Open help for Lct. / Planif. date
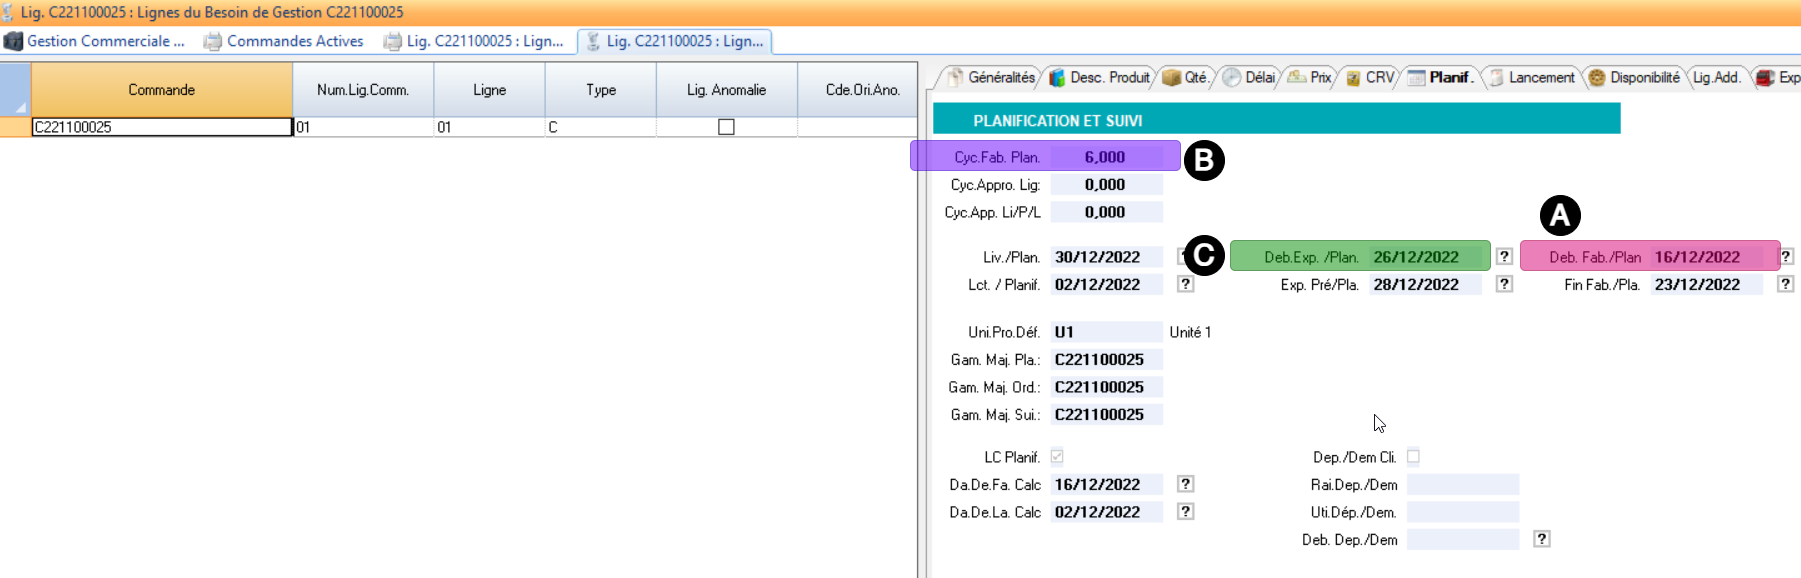 pyautogui.click(x=1185, y=284)
